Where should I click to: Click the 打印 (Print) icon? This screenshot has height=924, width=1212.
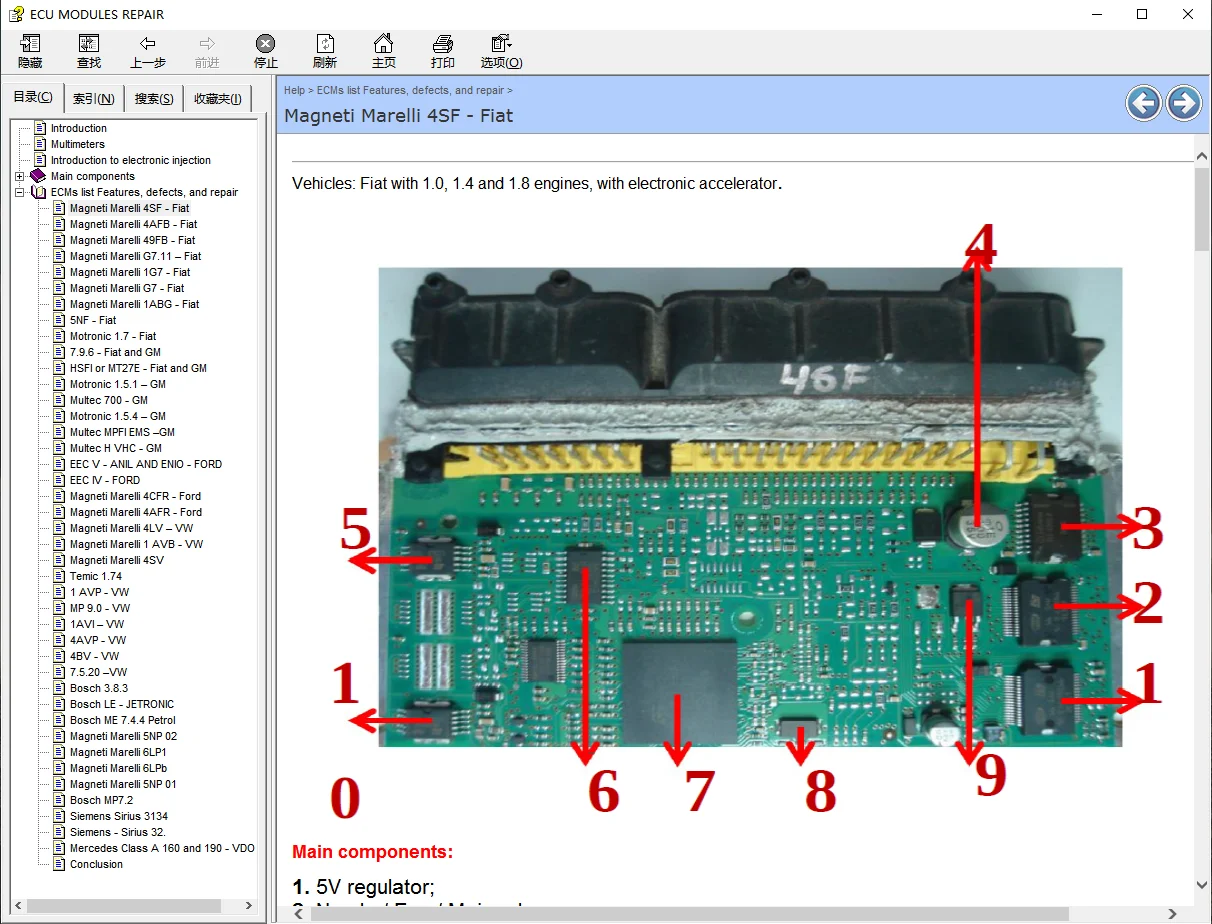point(443,50)
